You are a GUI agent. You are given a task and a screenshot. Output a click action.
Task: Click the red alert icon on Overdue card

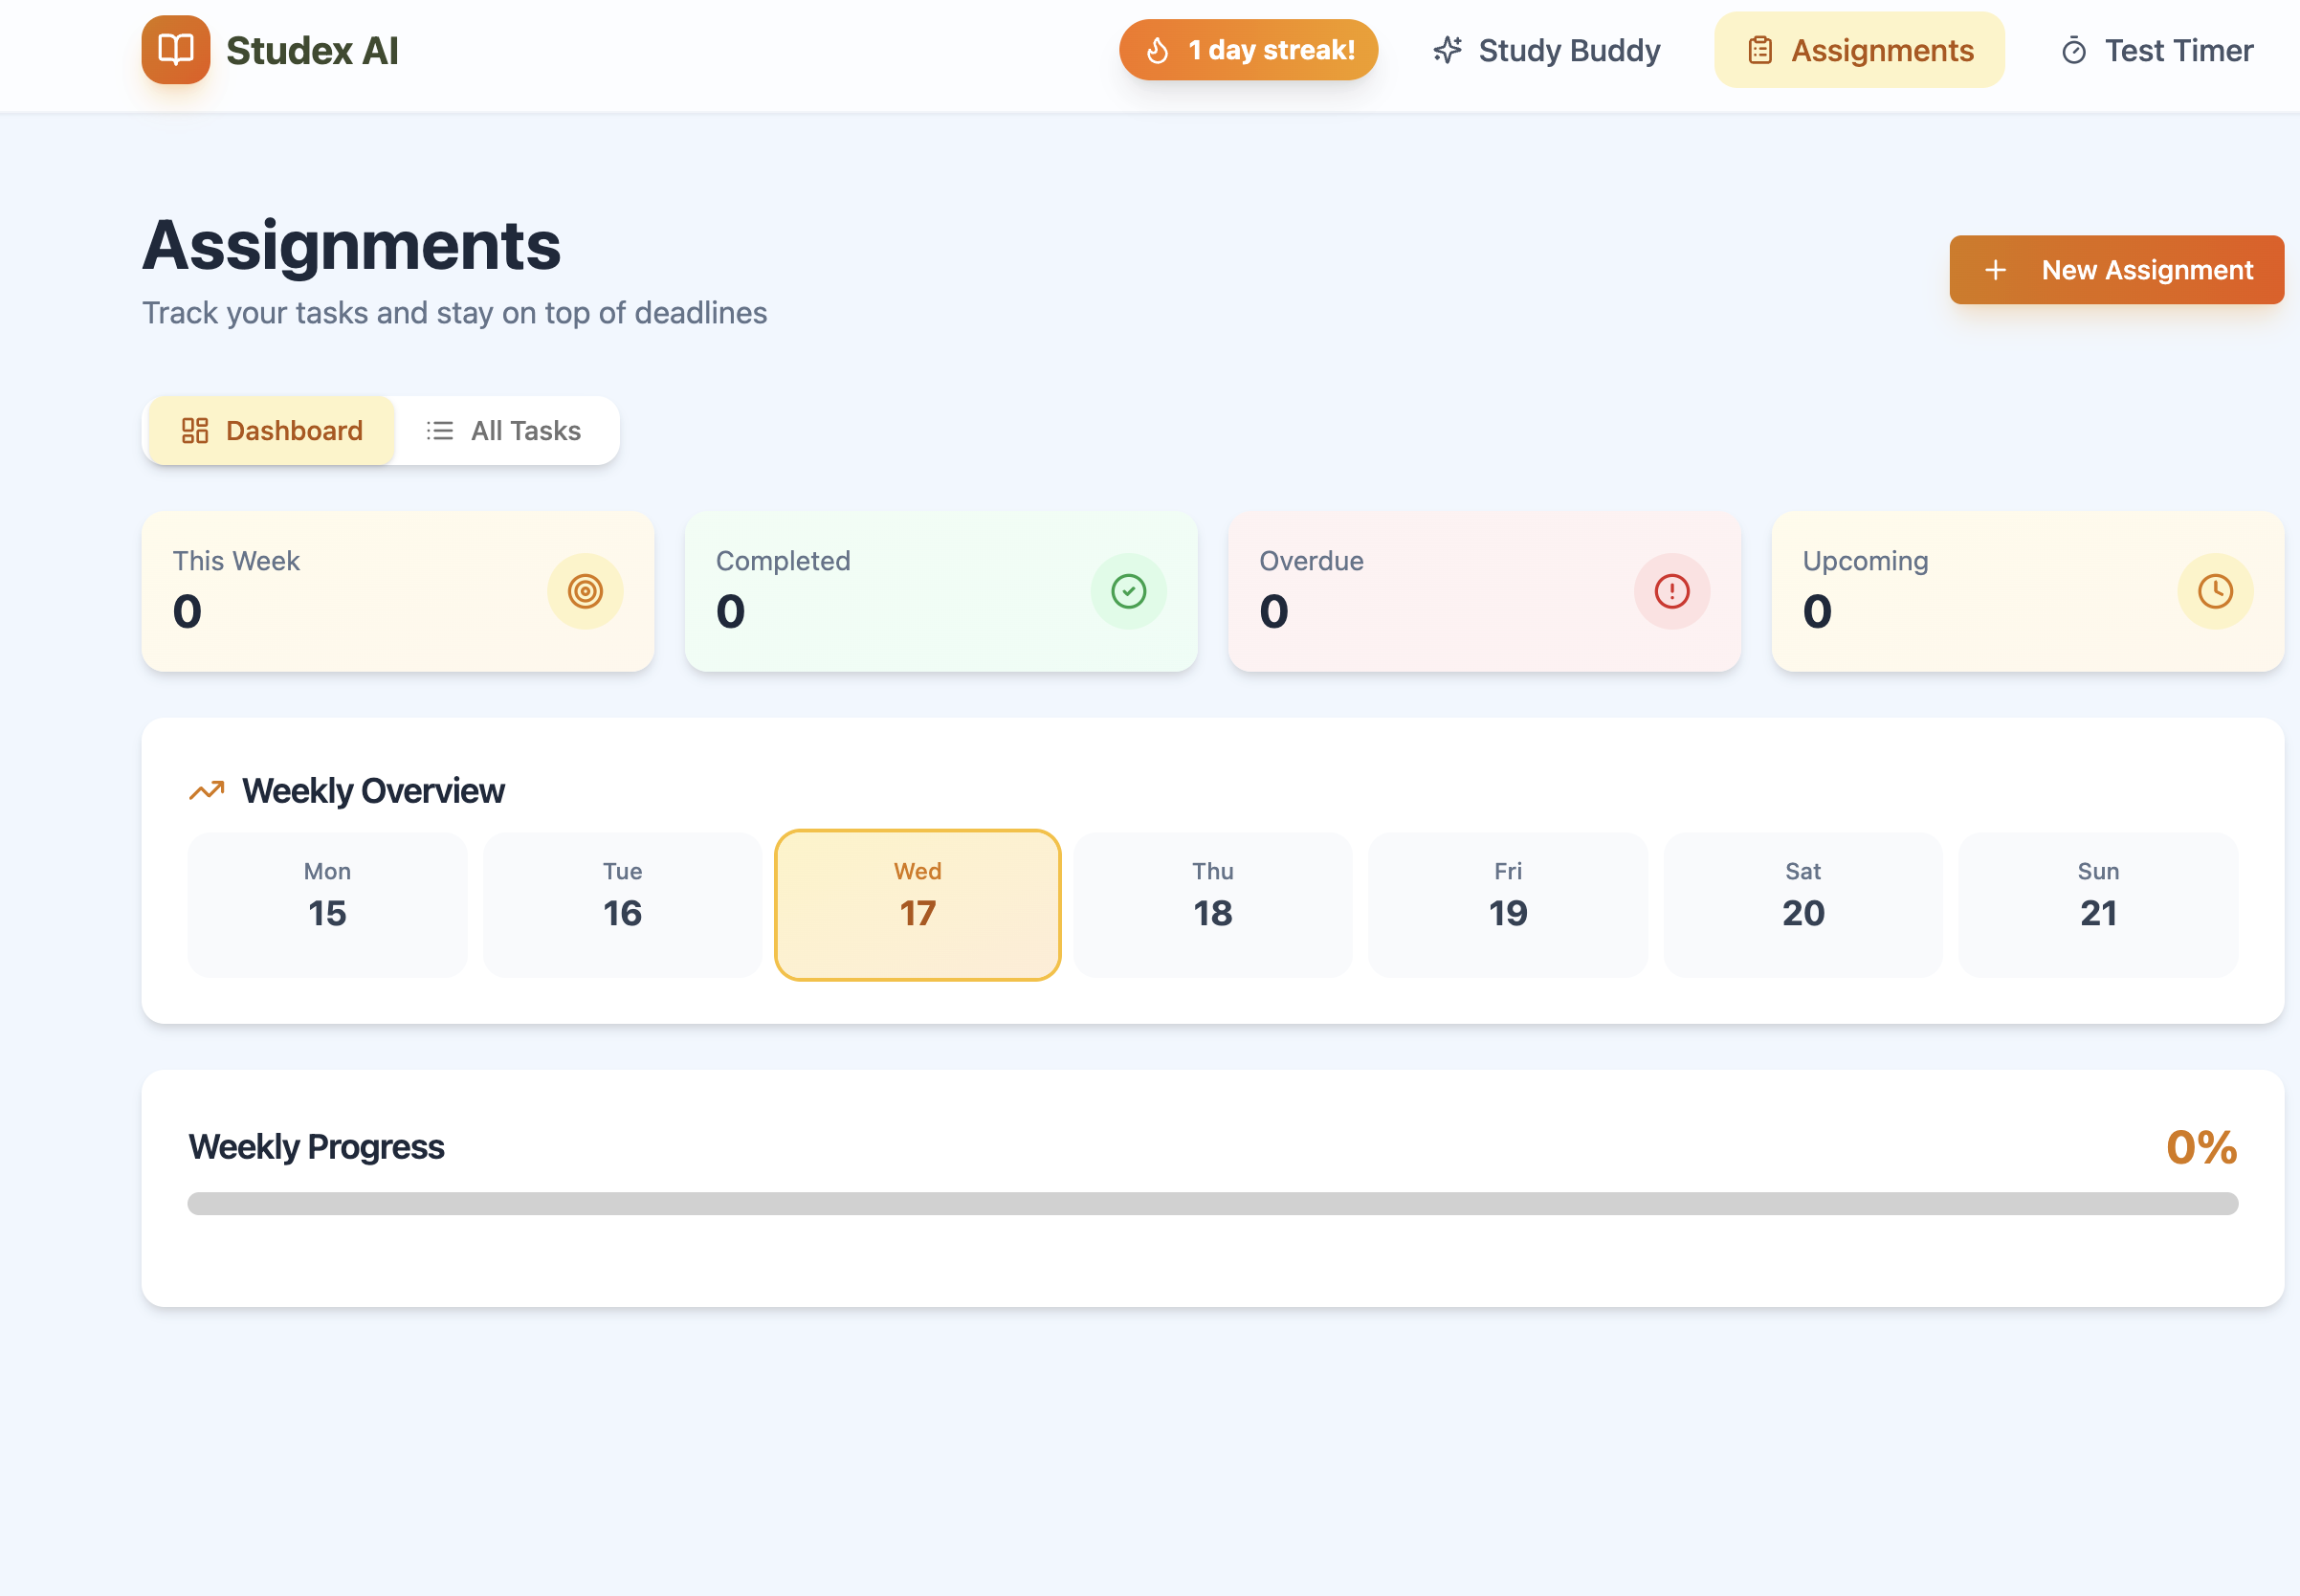1671,591
